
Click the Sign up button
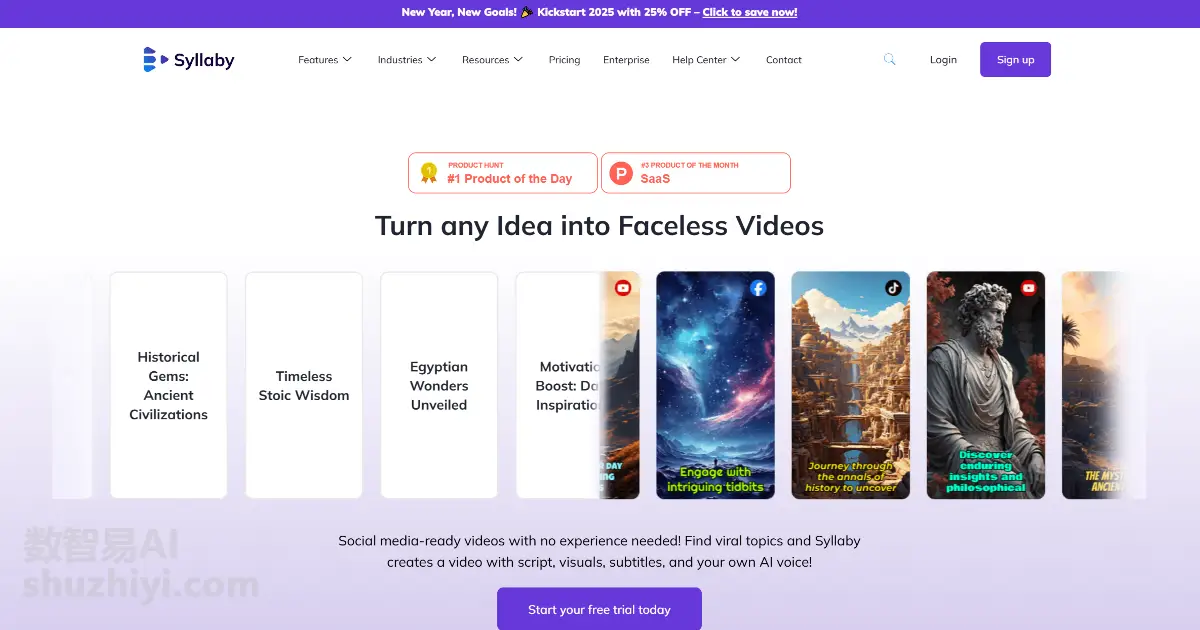pos(1015,60)
